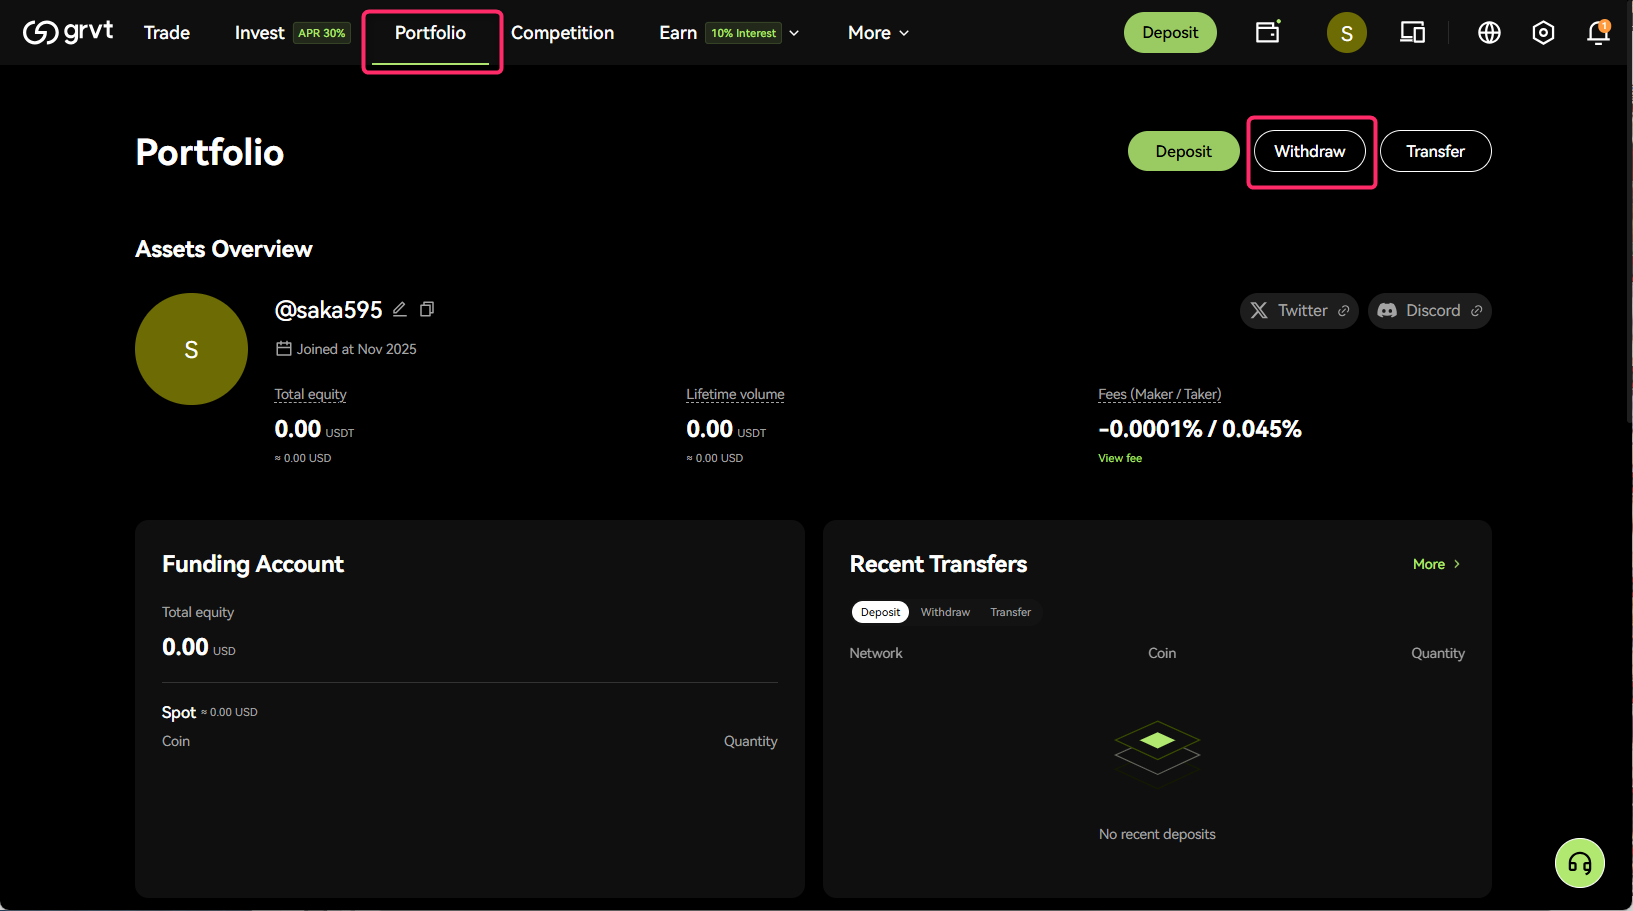The width and height of the screenshot is (1633, 911).
Task: Go to the Trade tab
Action: [x=167, y=33]
